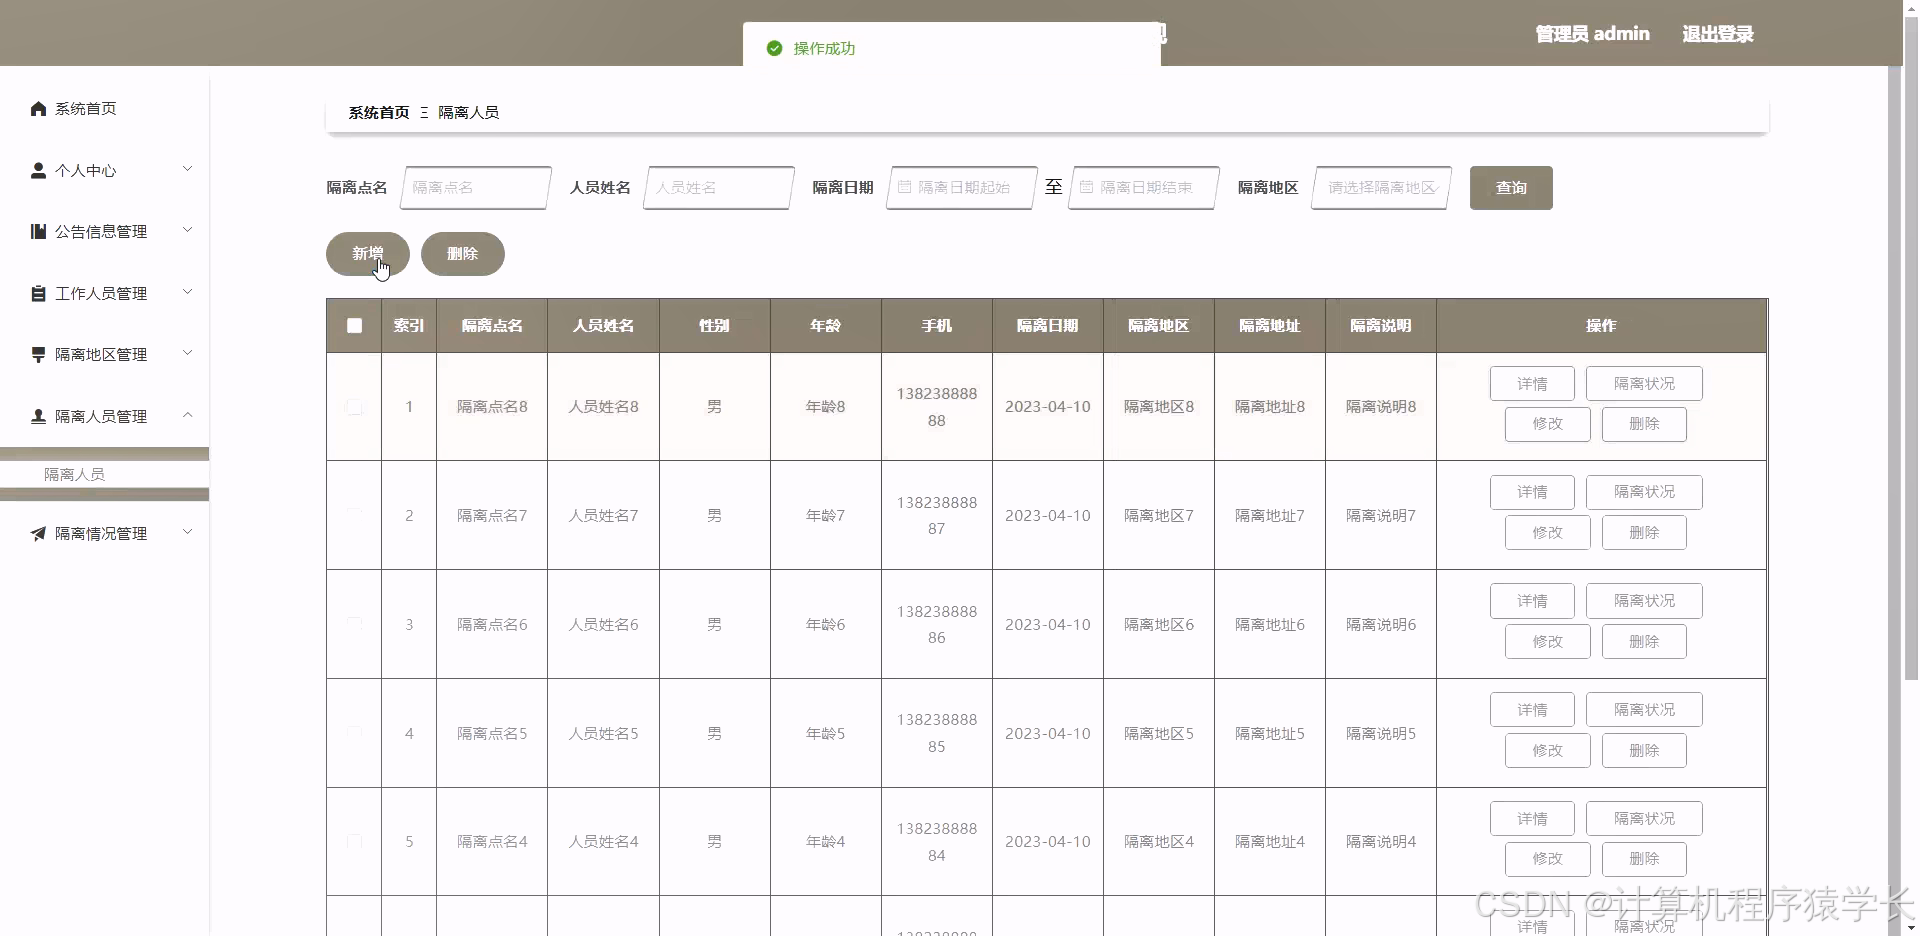This screenshot has width=1920, height=936.
Task: Click 隔离状况 for row 隔离点名4
Action: click(x=1644, y=819)
